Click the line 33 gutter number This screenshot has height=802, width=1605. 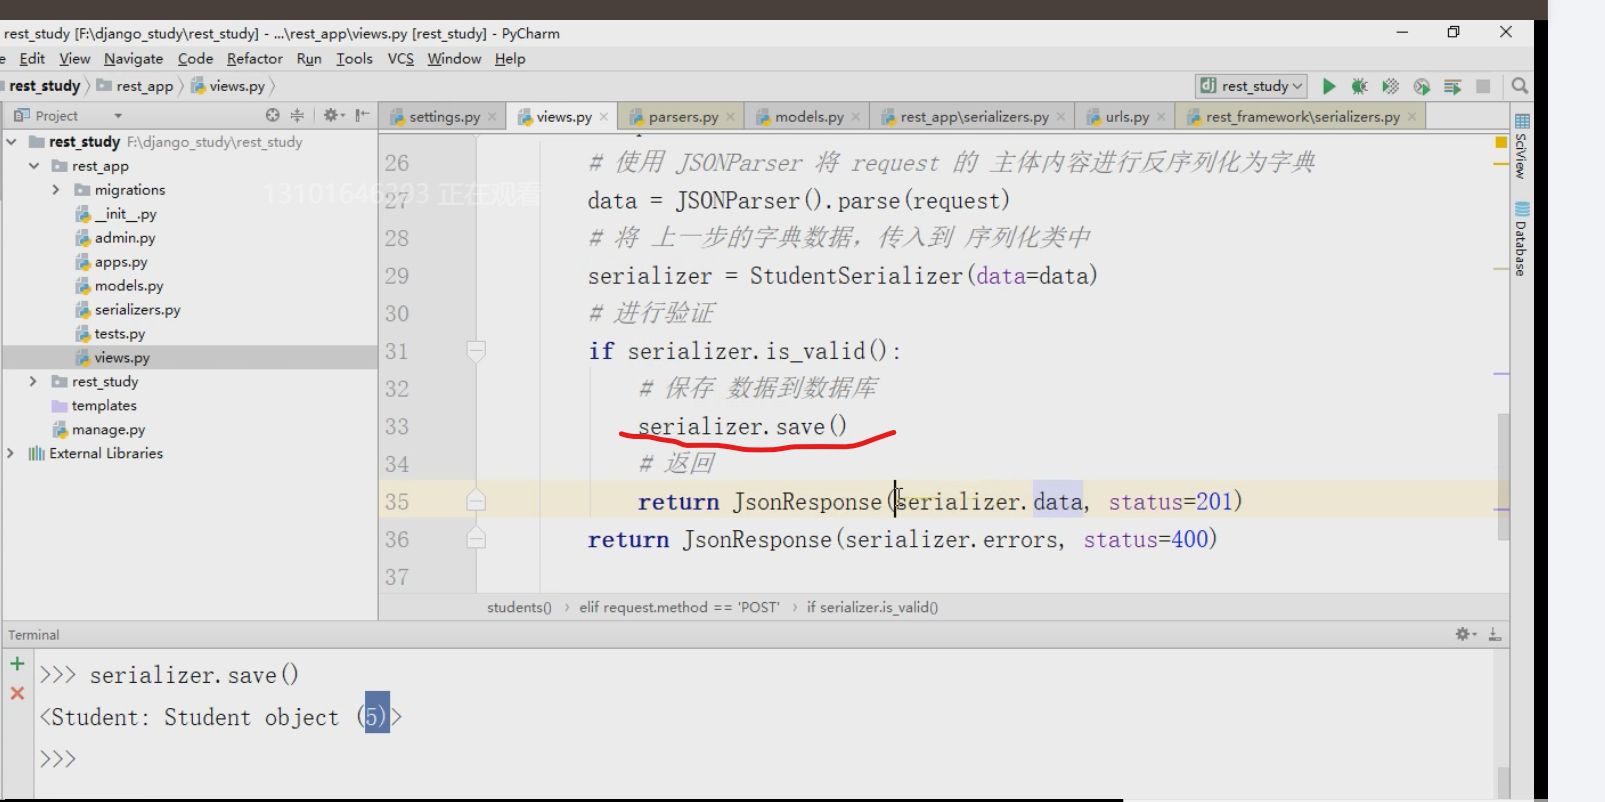(x=397, y=427)
